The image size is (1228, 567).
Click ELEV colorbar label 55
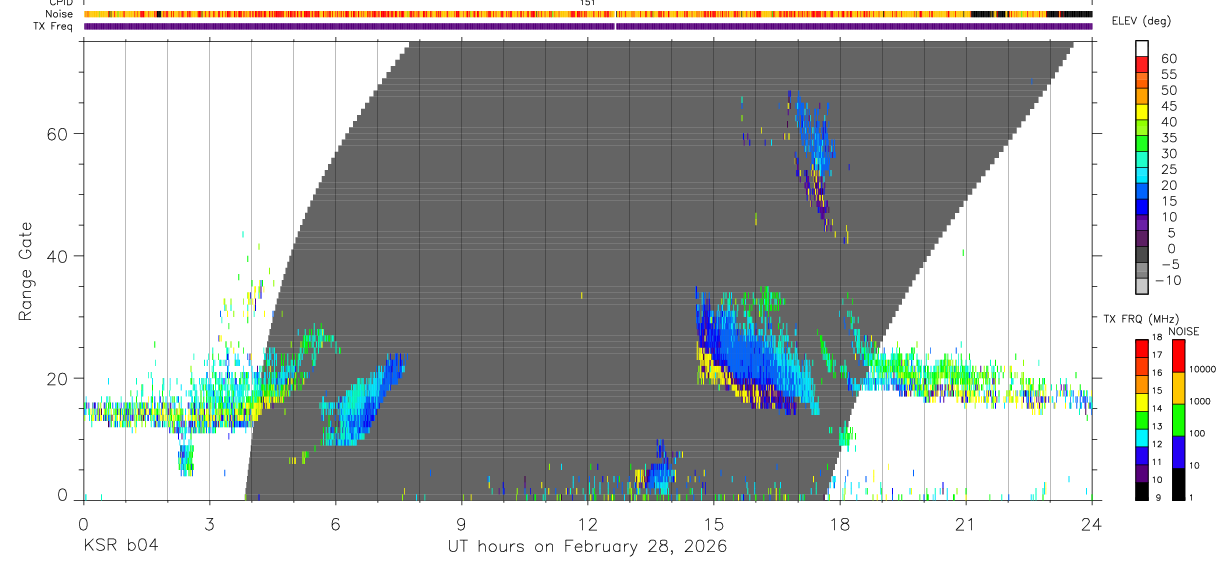point(1168,75)
